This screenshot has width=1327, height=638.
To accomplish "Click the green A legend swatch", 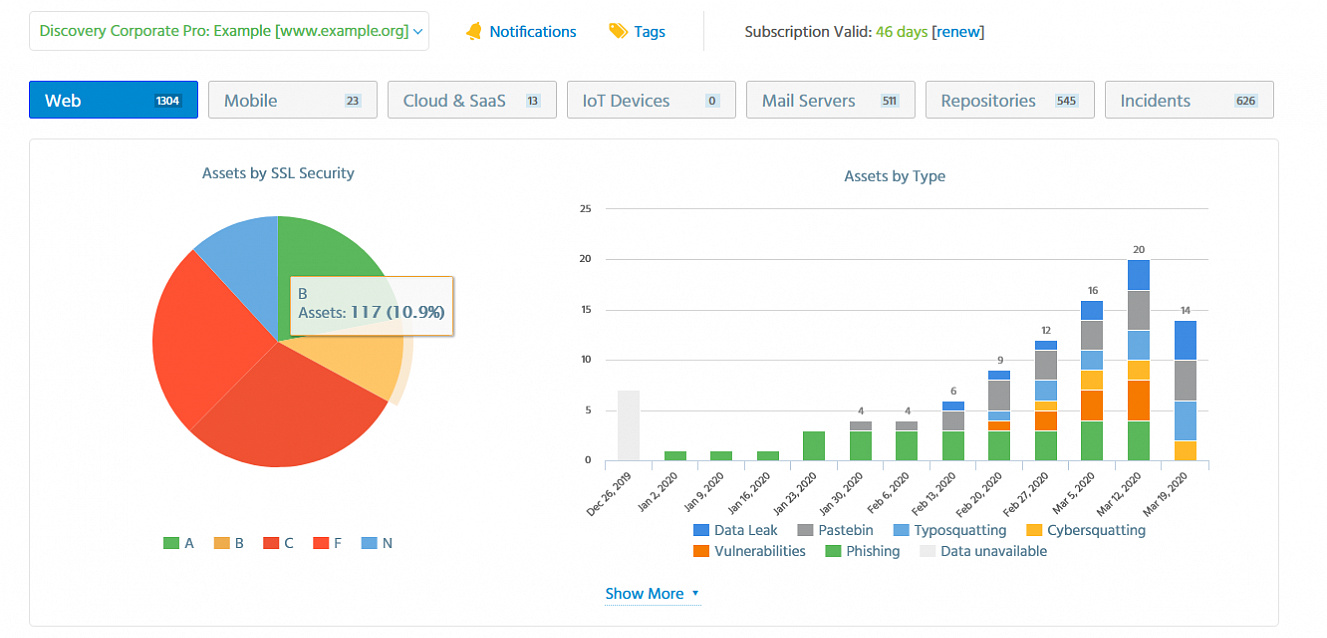I will 171,544.
